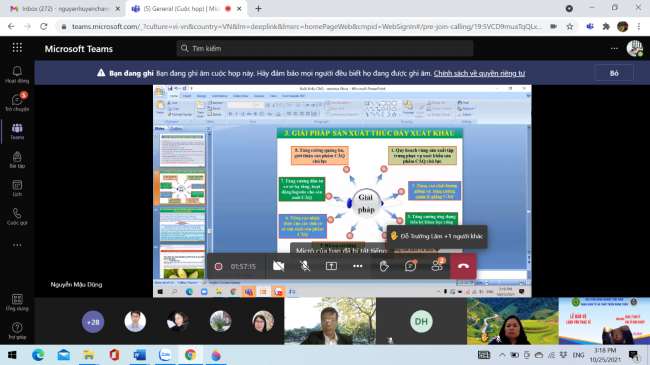This screenshot has height=365, width=650.
Task: Open the Office app from taskbar
Action: tap(114, 355)
